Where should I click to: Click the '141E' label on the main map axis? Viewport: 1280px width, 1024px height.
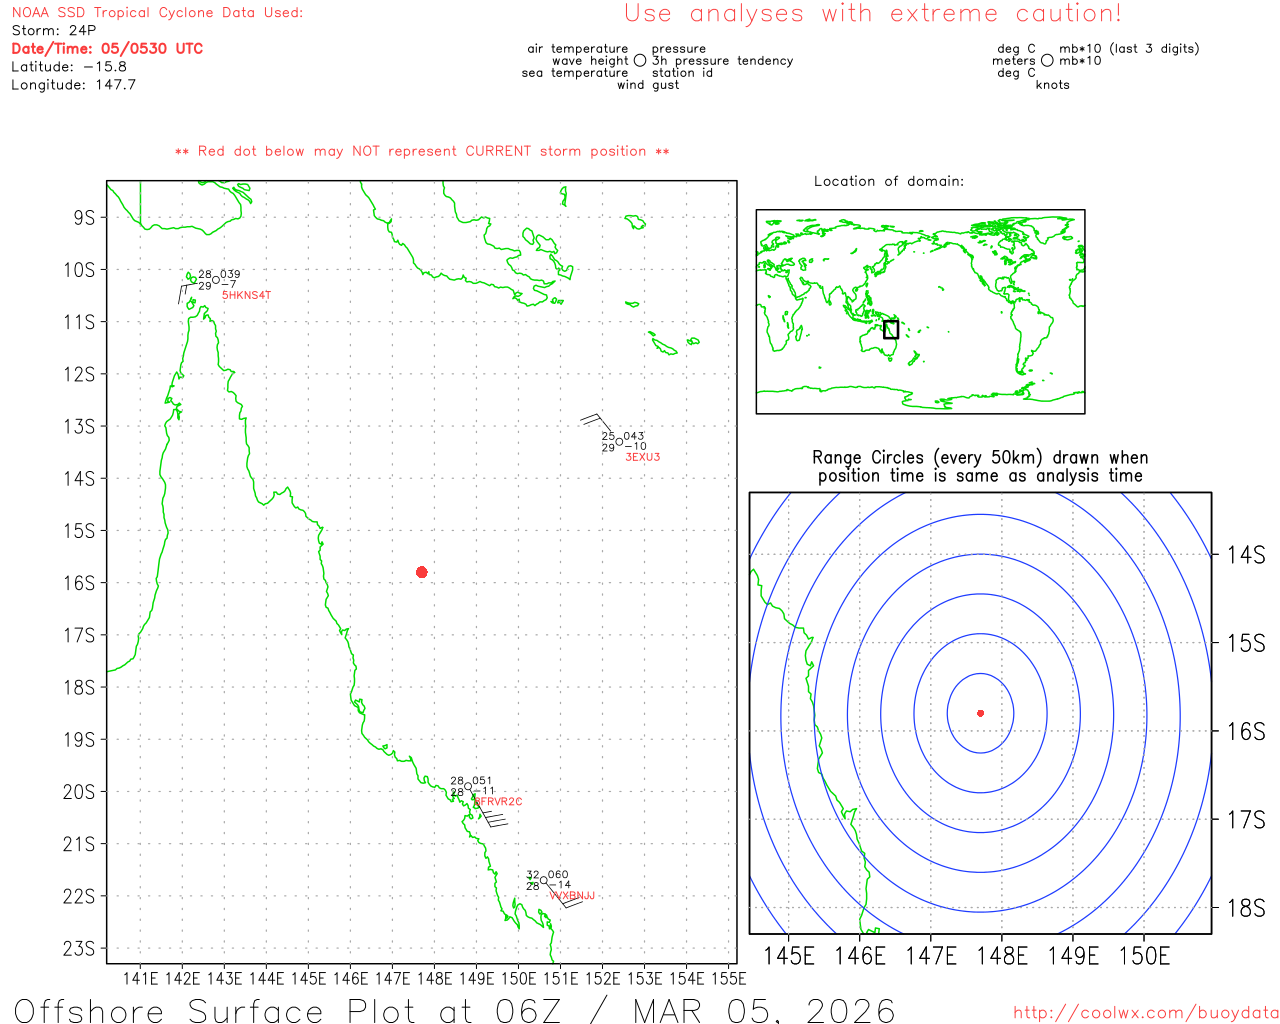coord(141,979)
